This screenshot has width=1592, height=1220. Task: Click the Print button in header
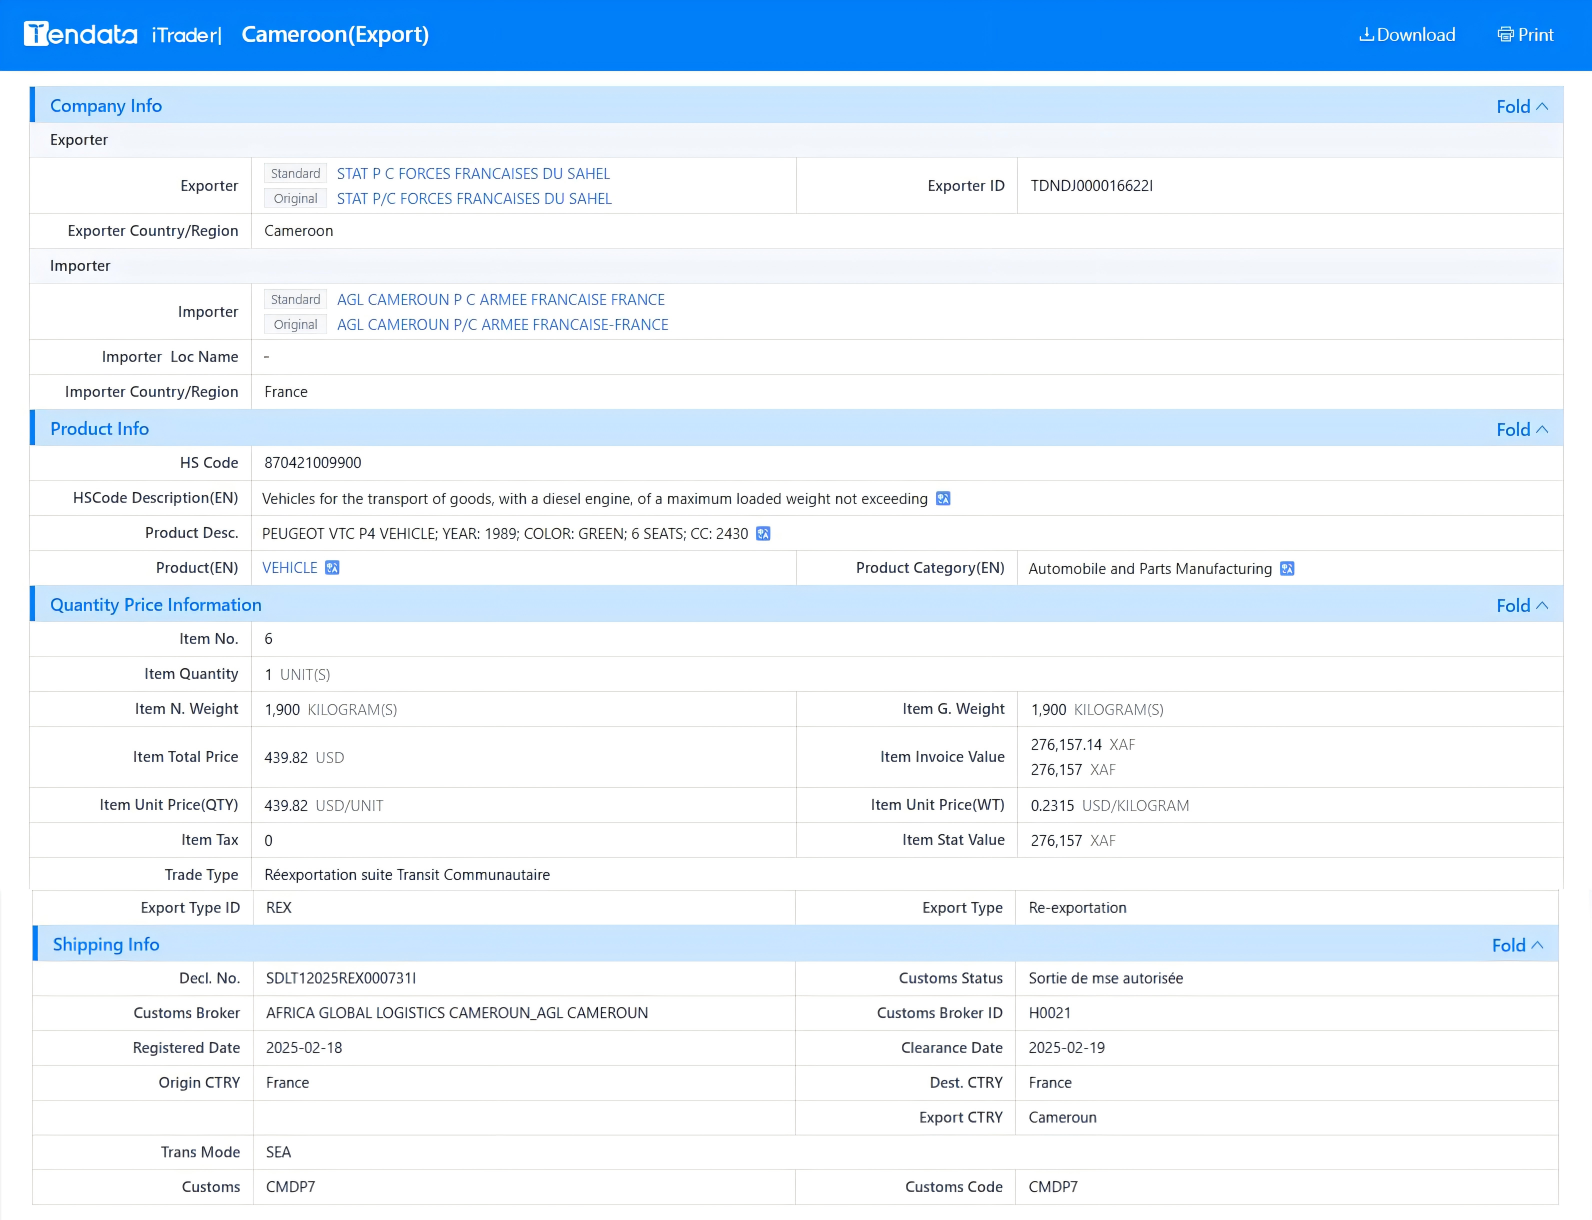click(x=1525, y=34)
